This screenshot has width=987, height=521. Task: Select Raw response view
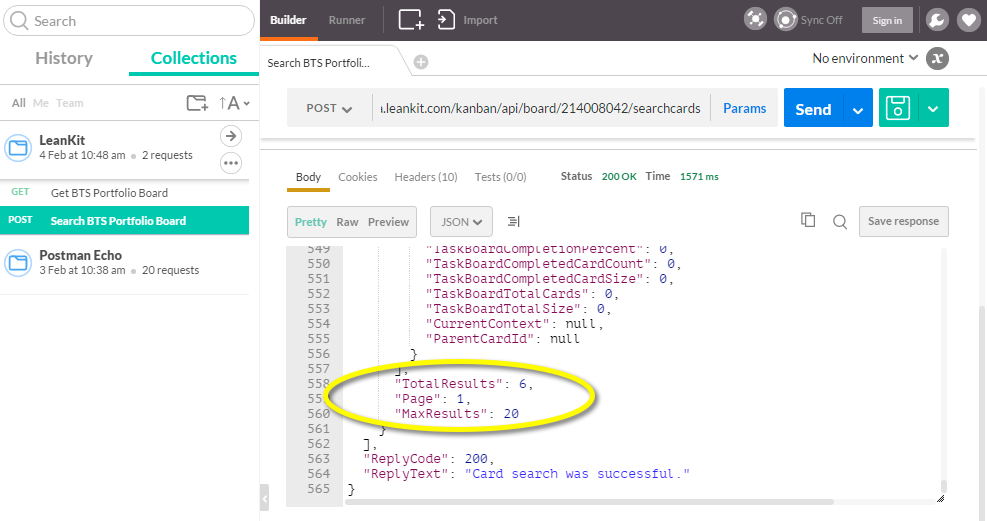pyautogui.click(x=347, y=222)
